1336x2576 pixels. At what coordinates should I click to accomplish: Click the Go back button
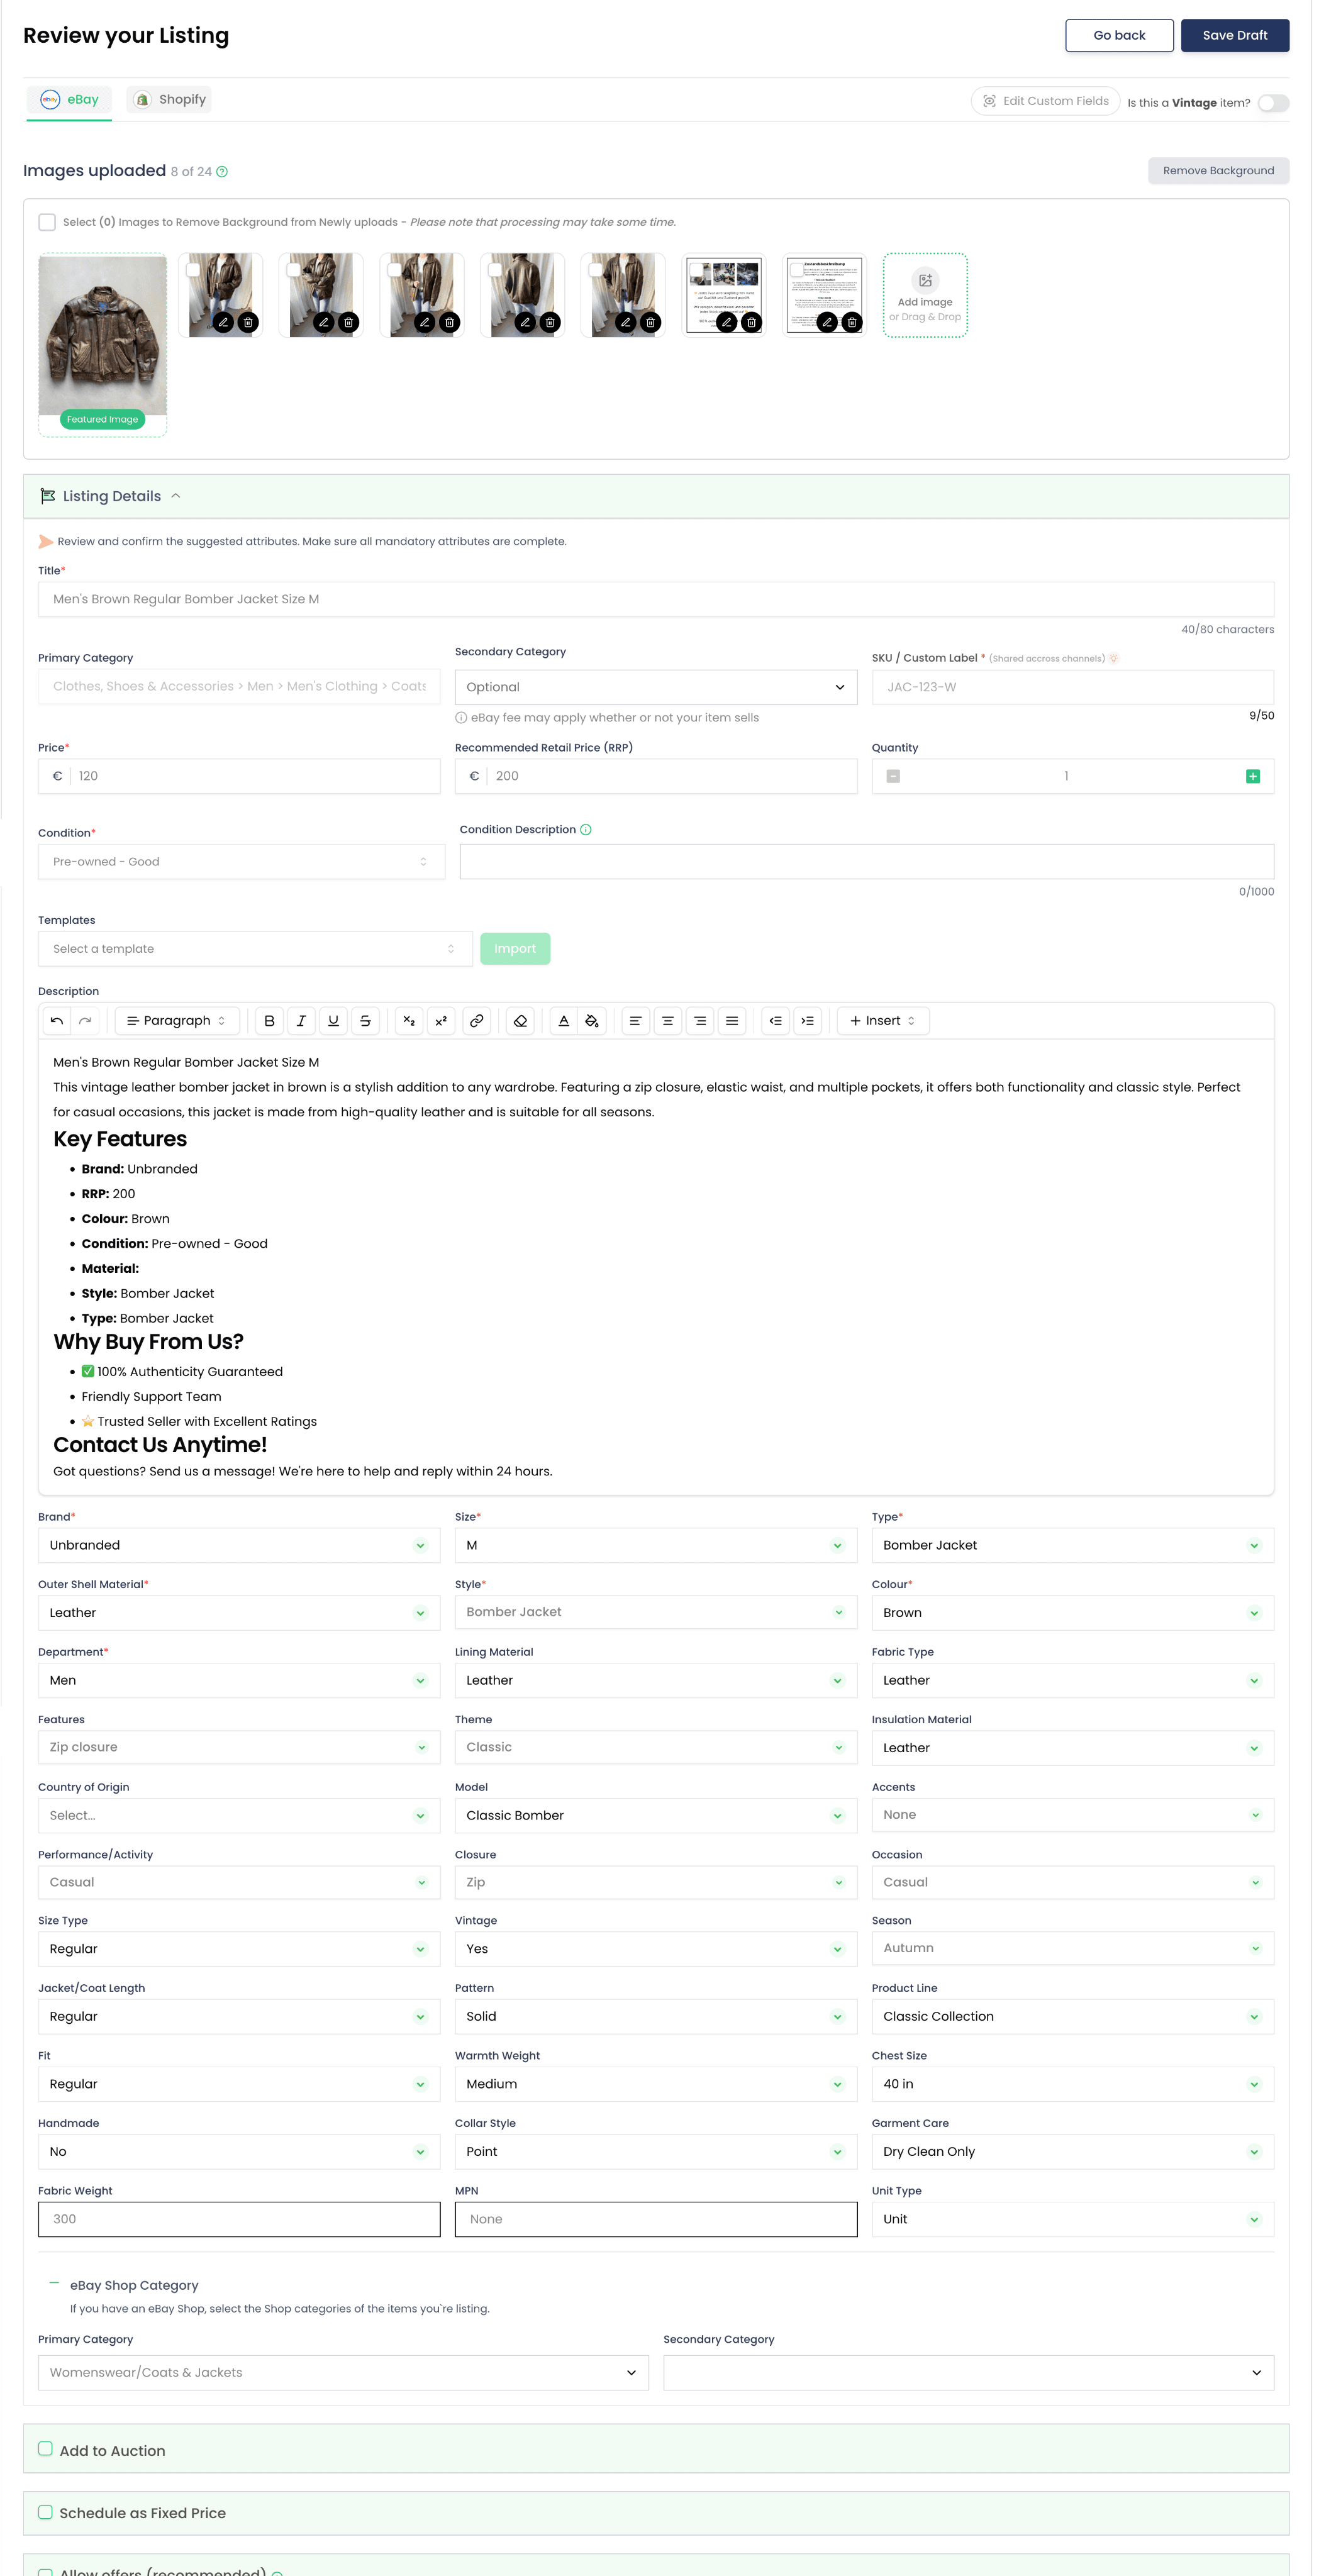(1120, 35)
